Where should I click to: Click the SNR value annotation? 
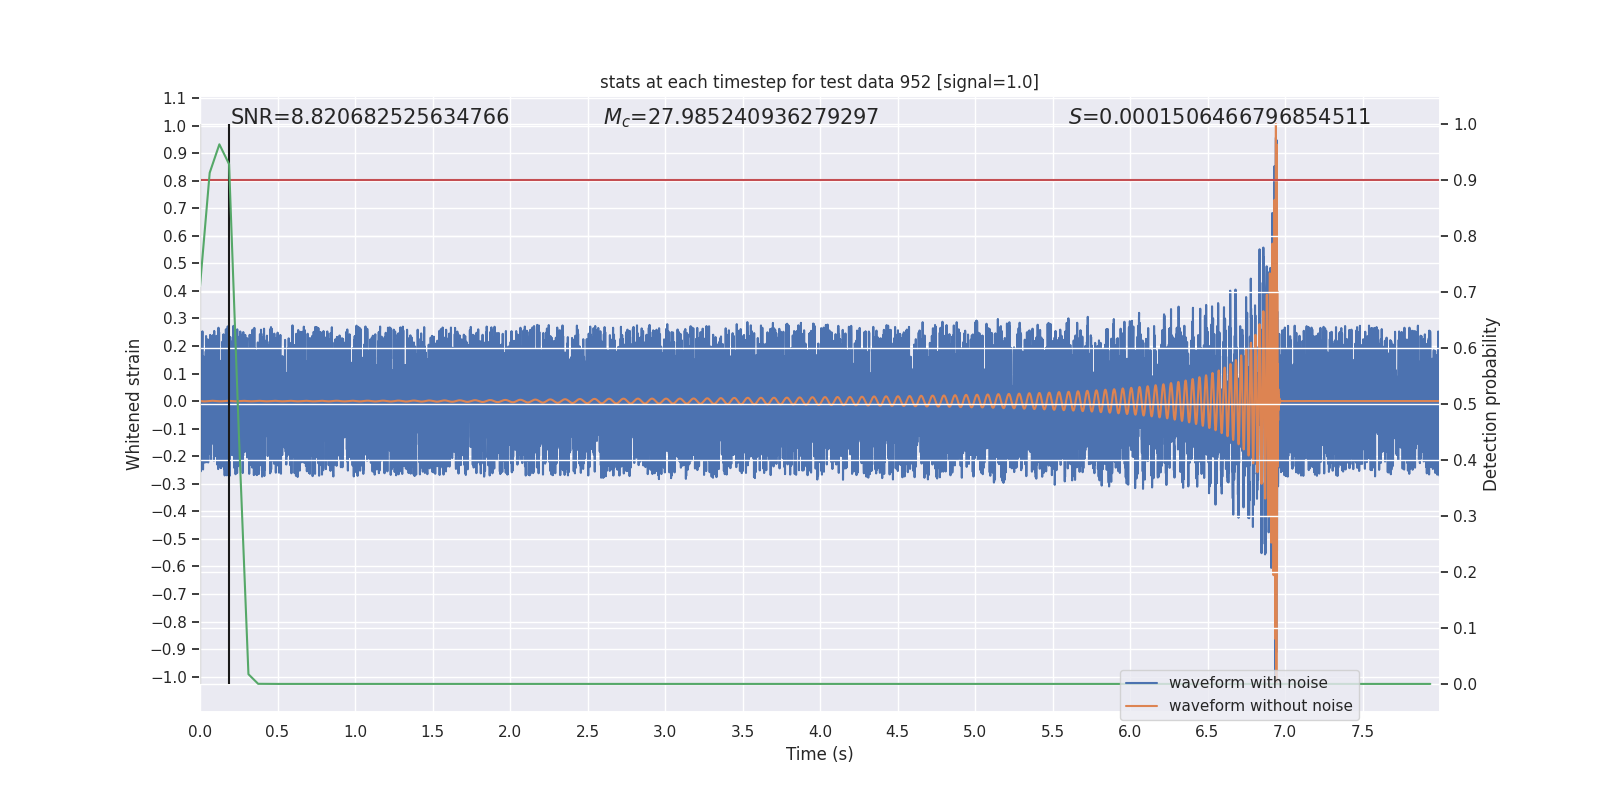(370, 117)
